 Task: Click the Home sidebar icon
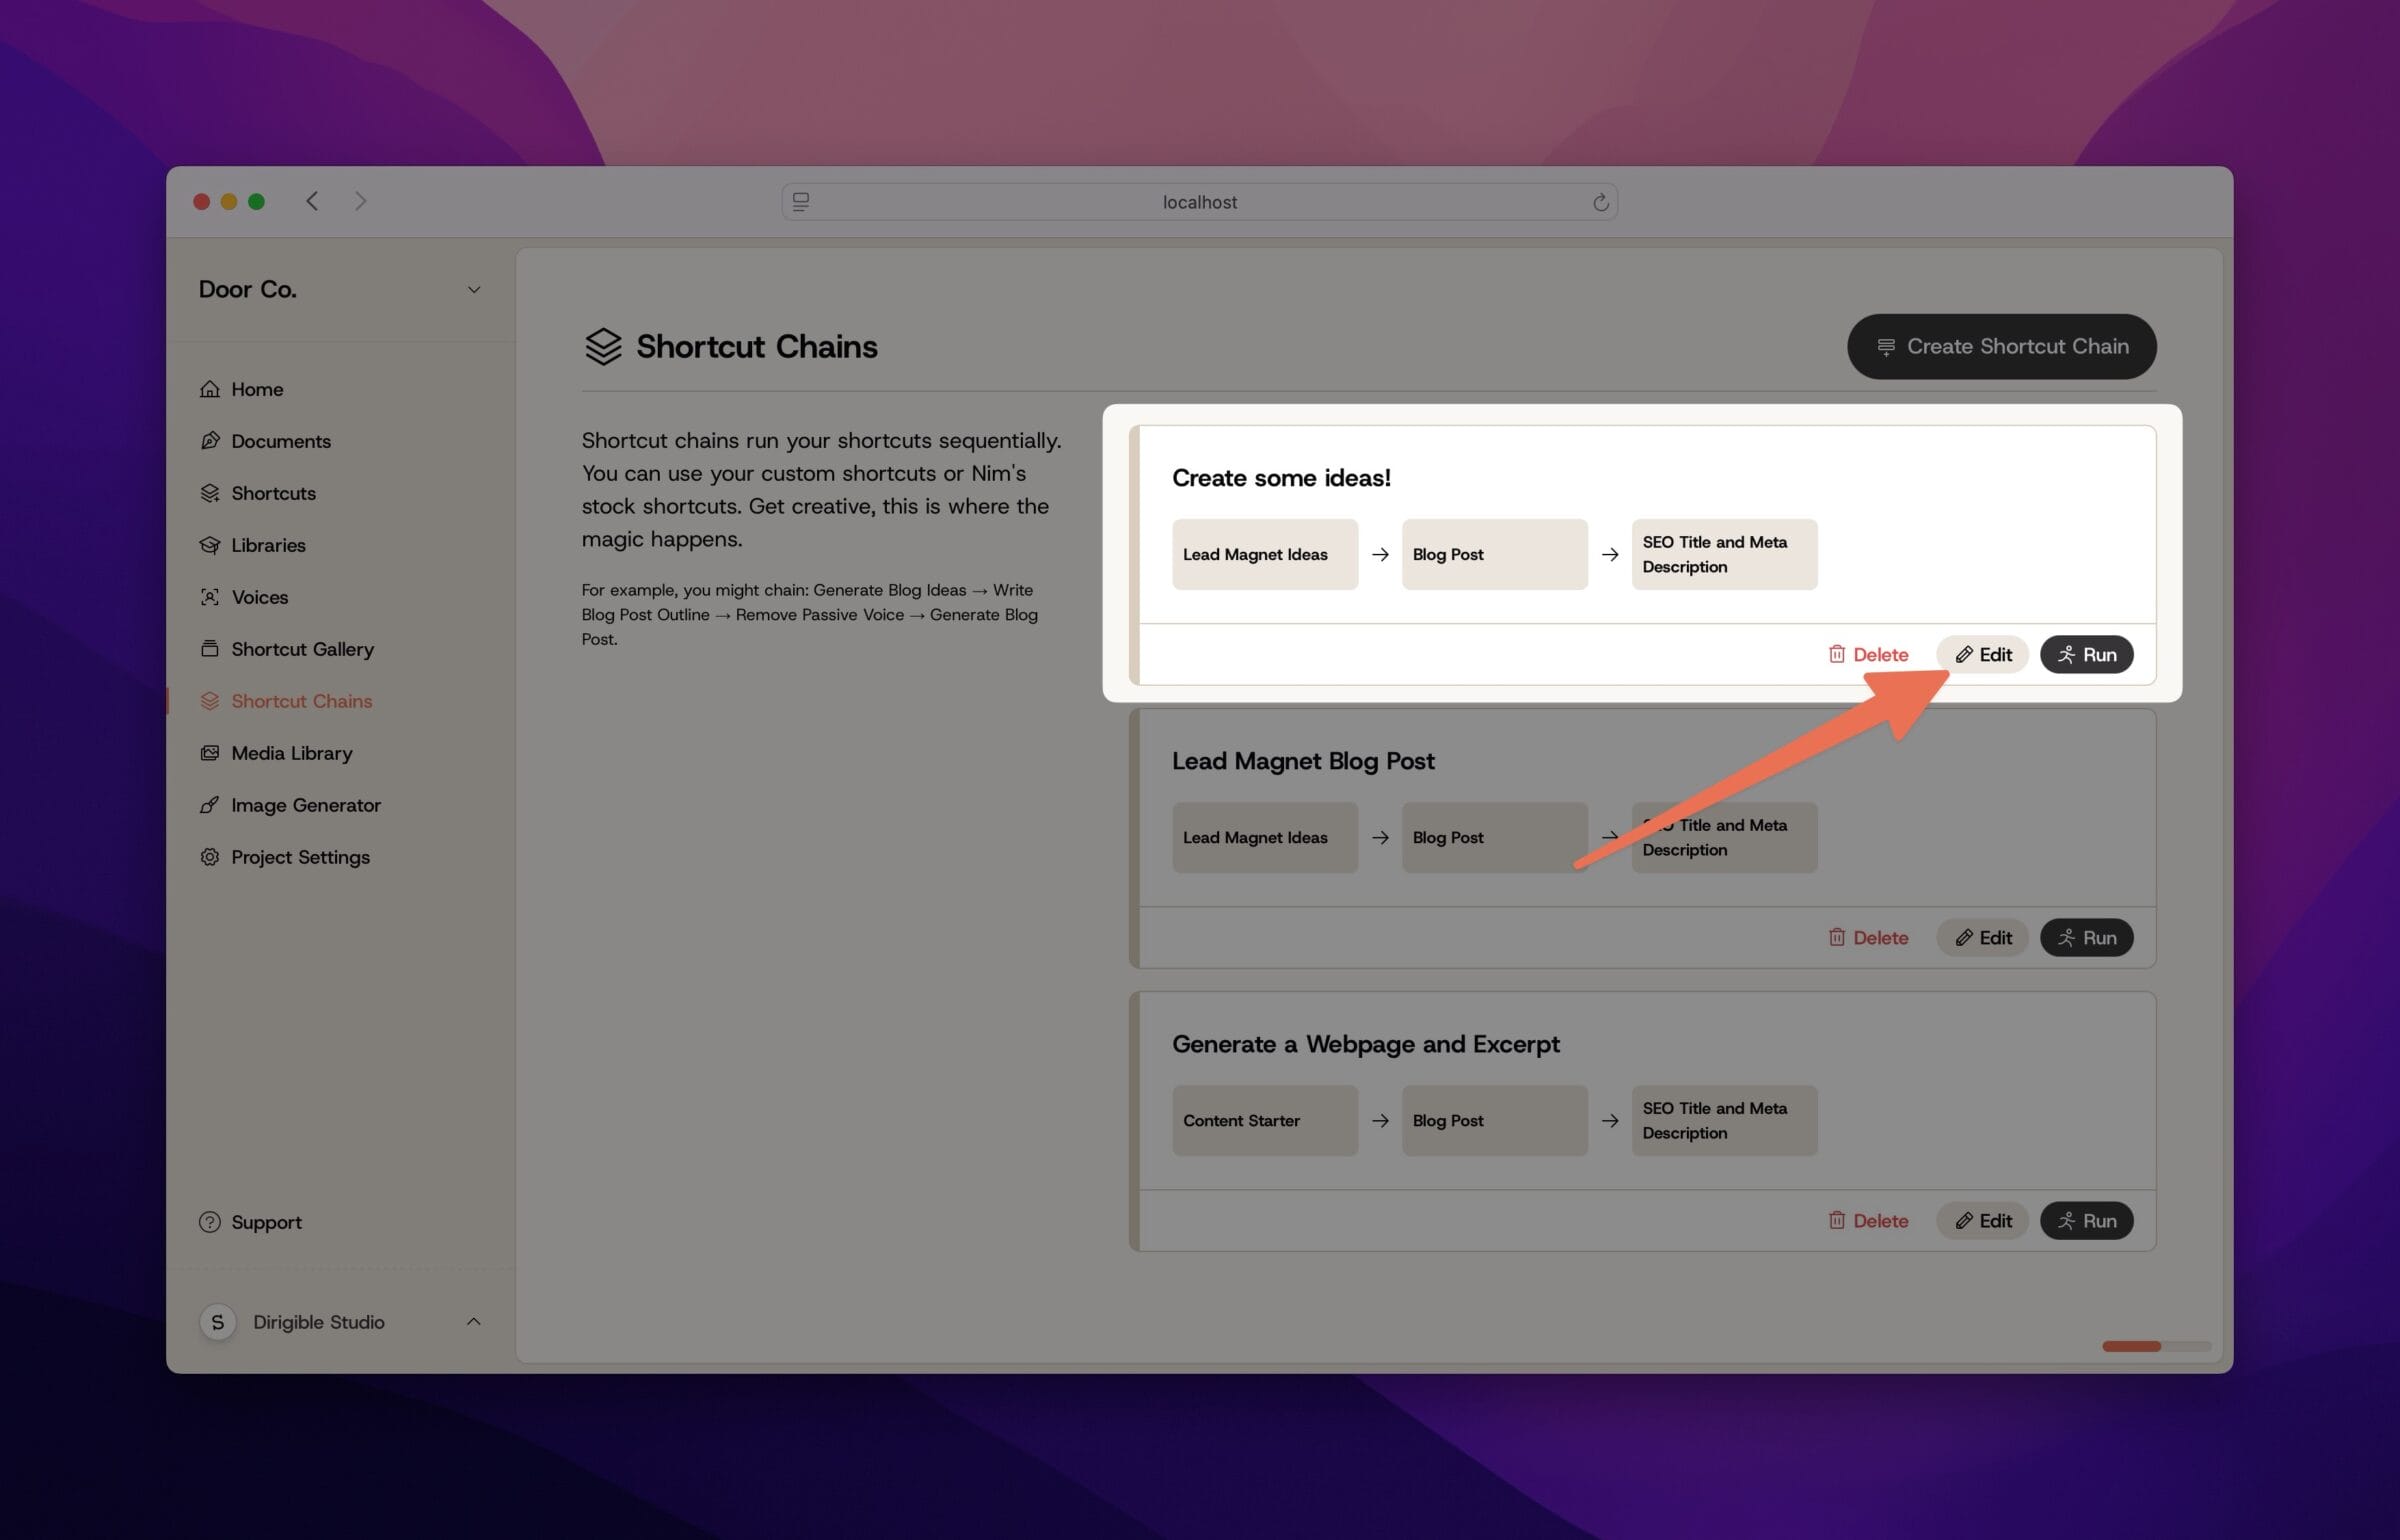pyautogui.click(x=208, y=388)
